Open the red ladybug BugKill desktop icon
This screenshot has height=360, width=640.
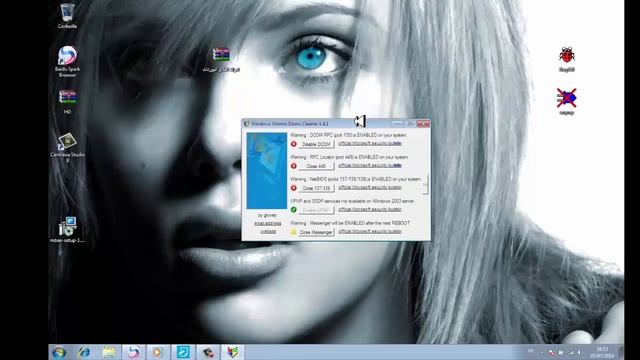tap(567, 59)
